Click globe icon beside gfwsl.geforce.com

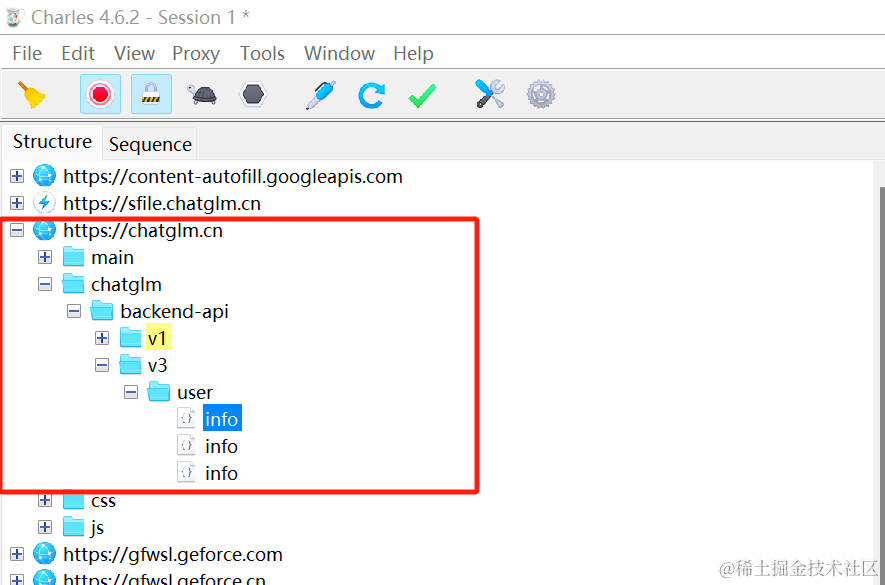point(44,555)
